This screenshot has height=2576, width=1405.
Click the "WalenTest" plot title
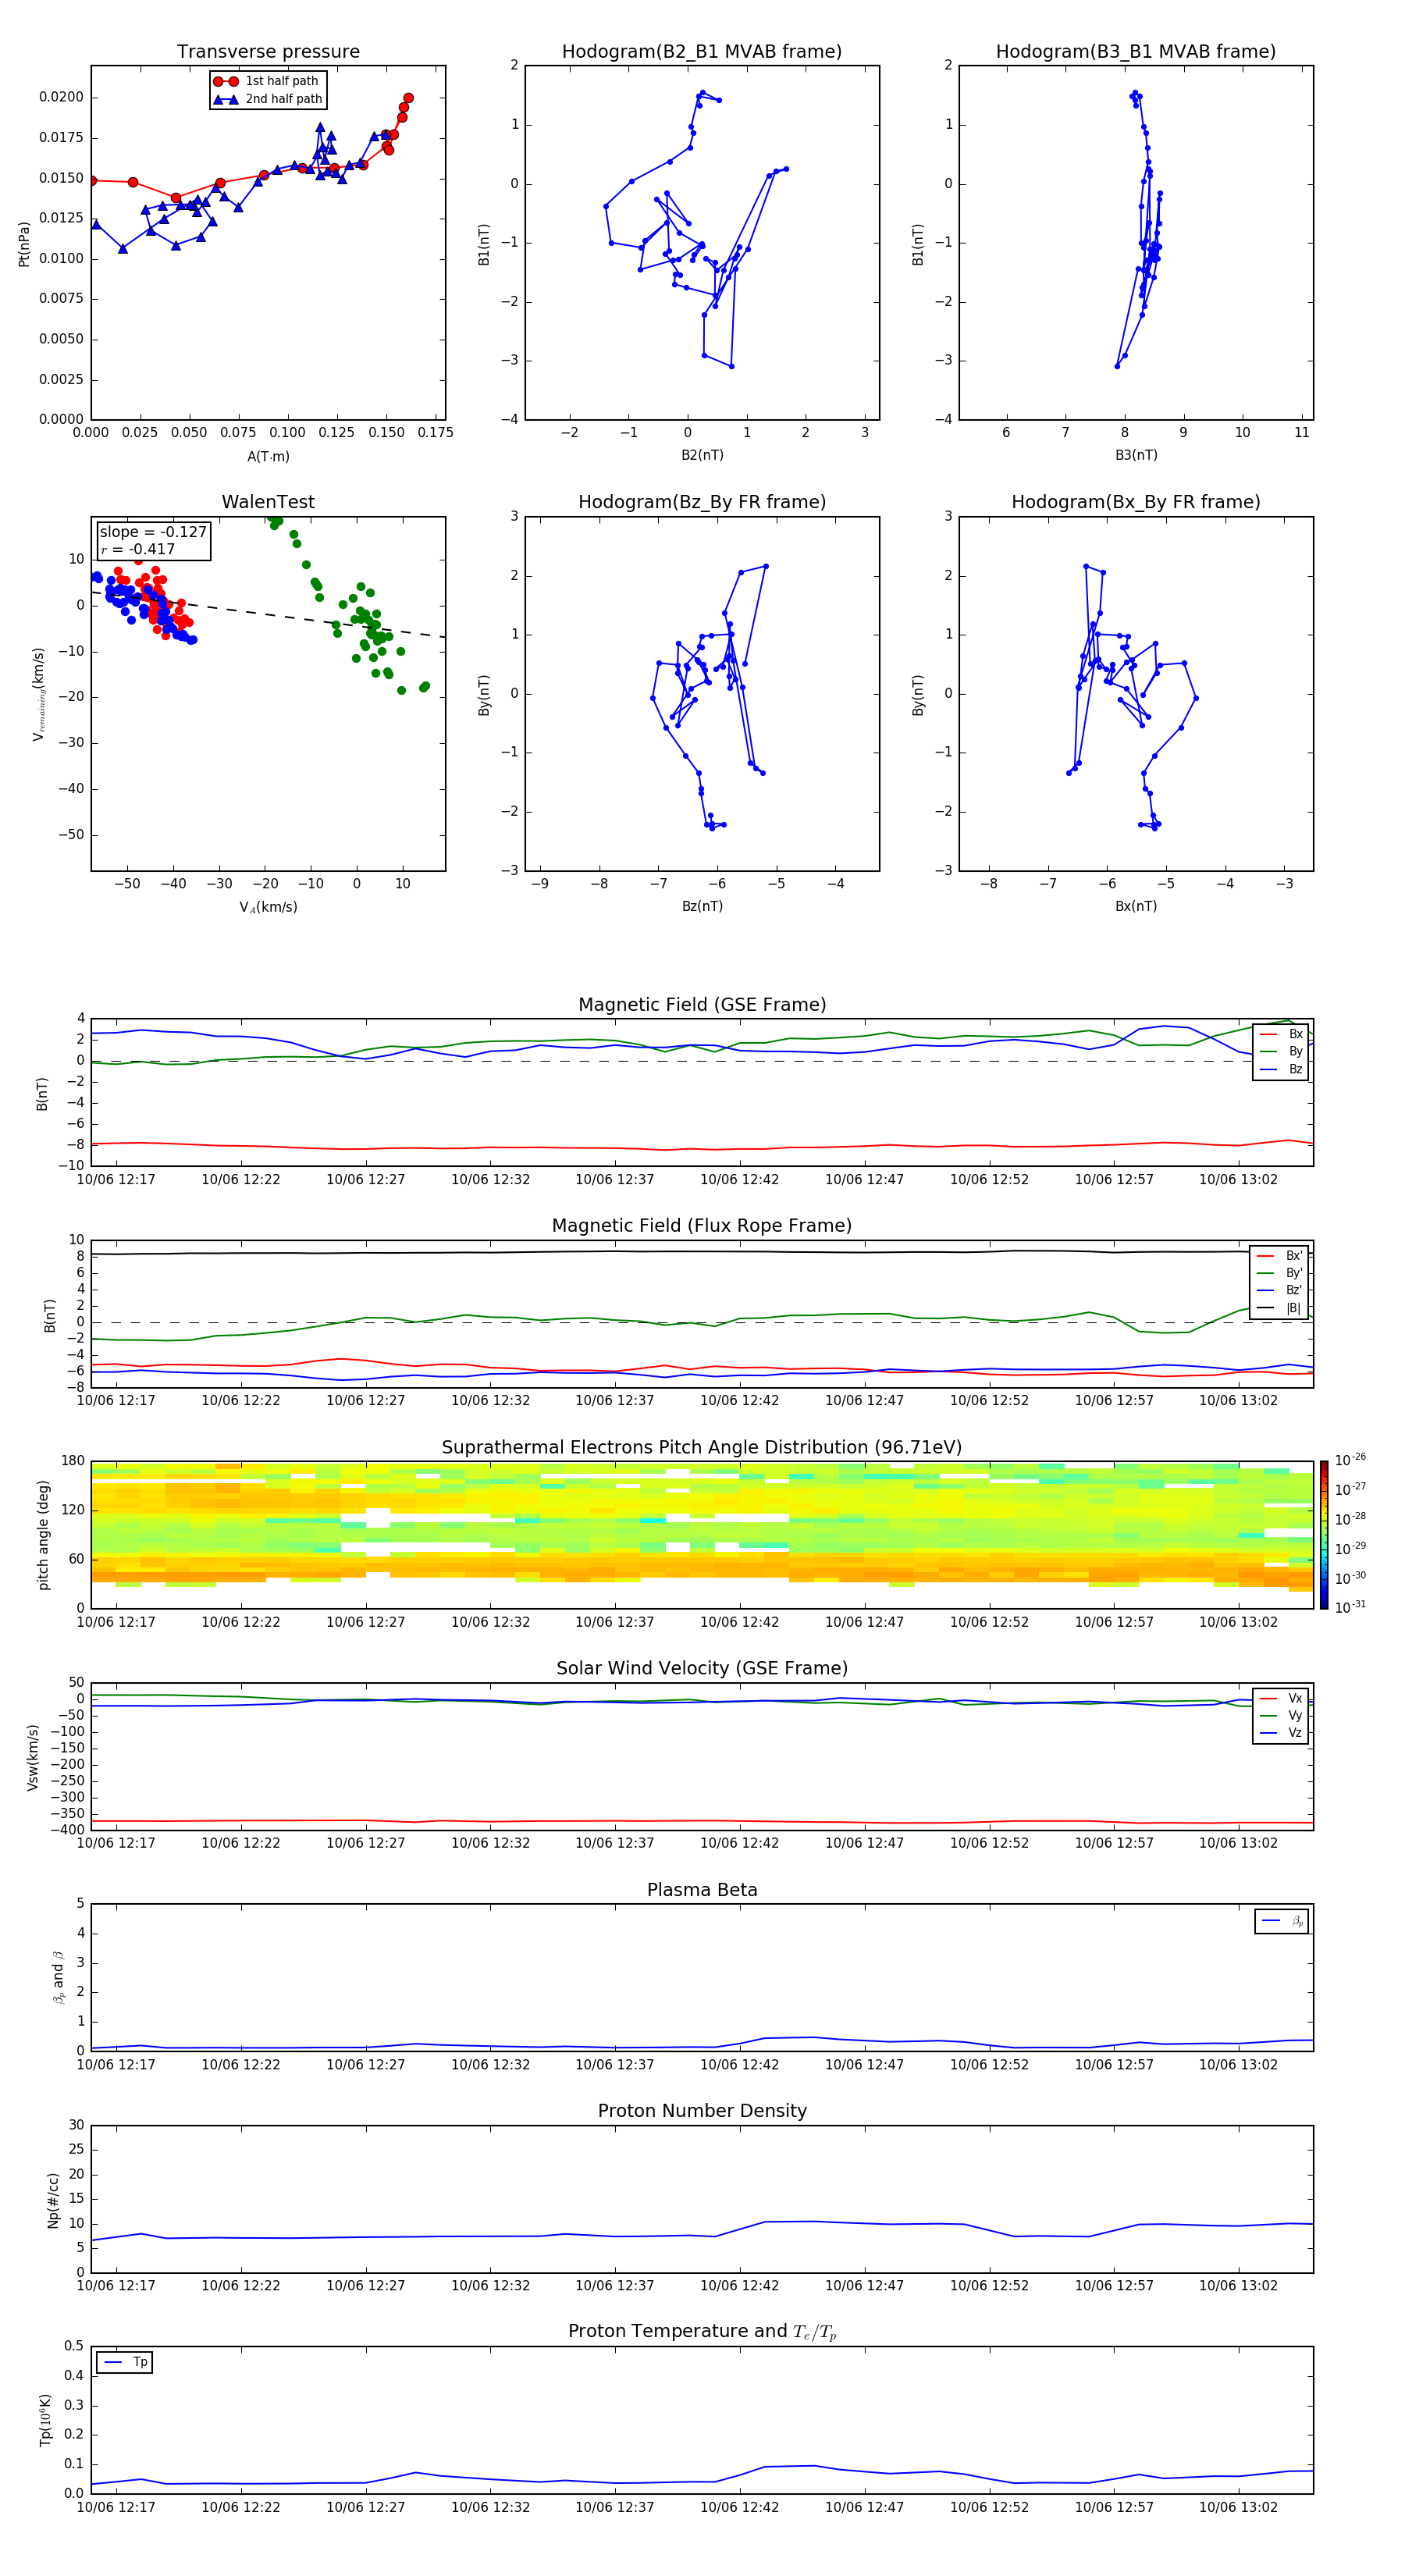coord(268,502)
